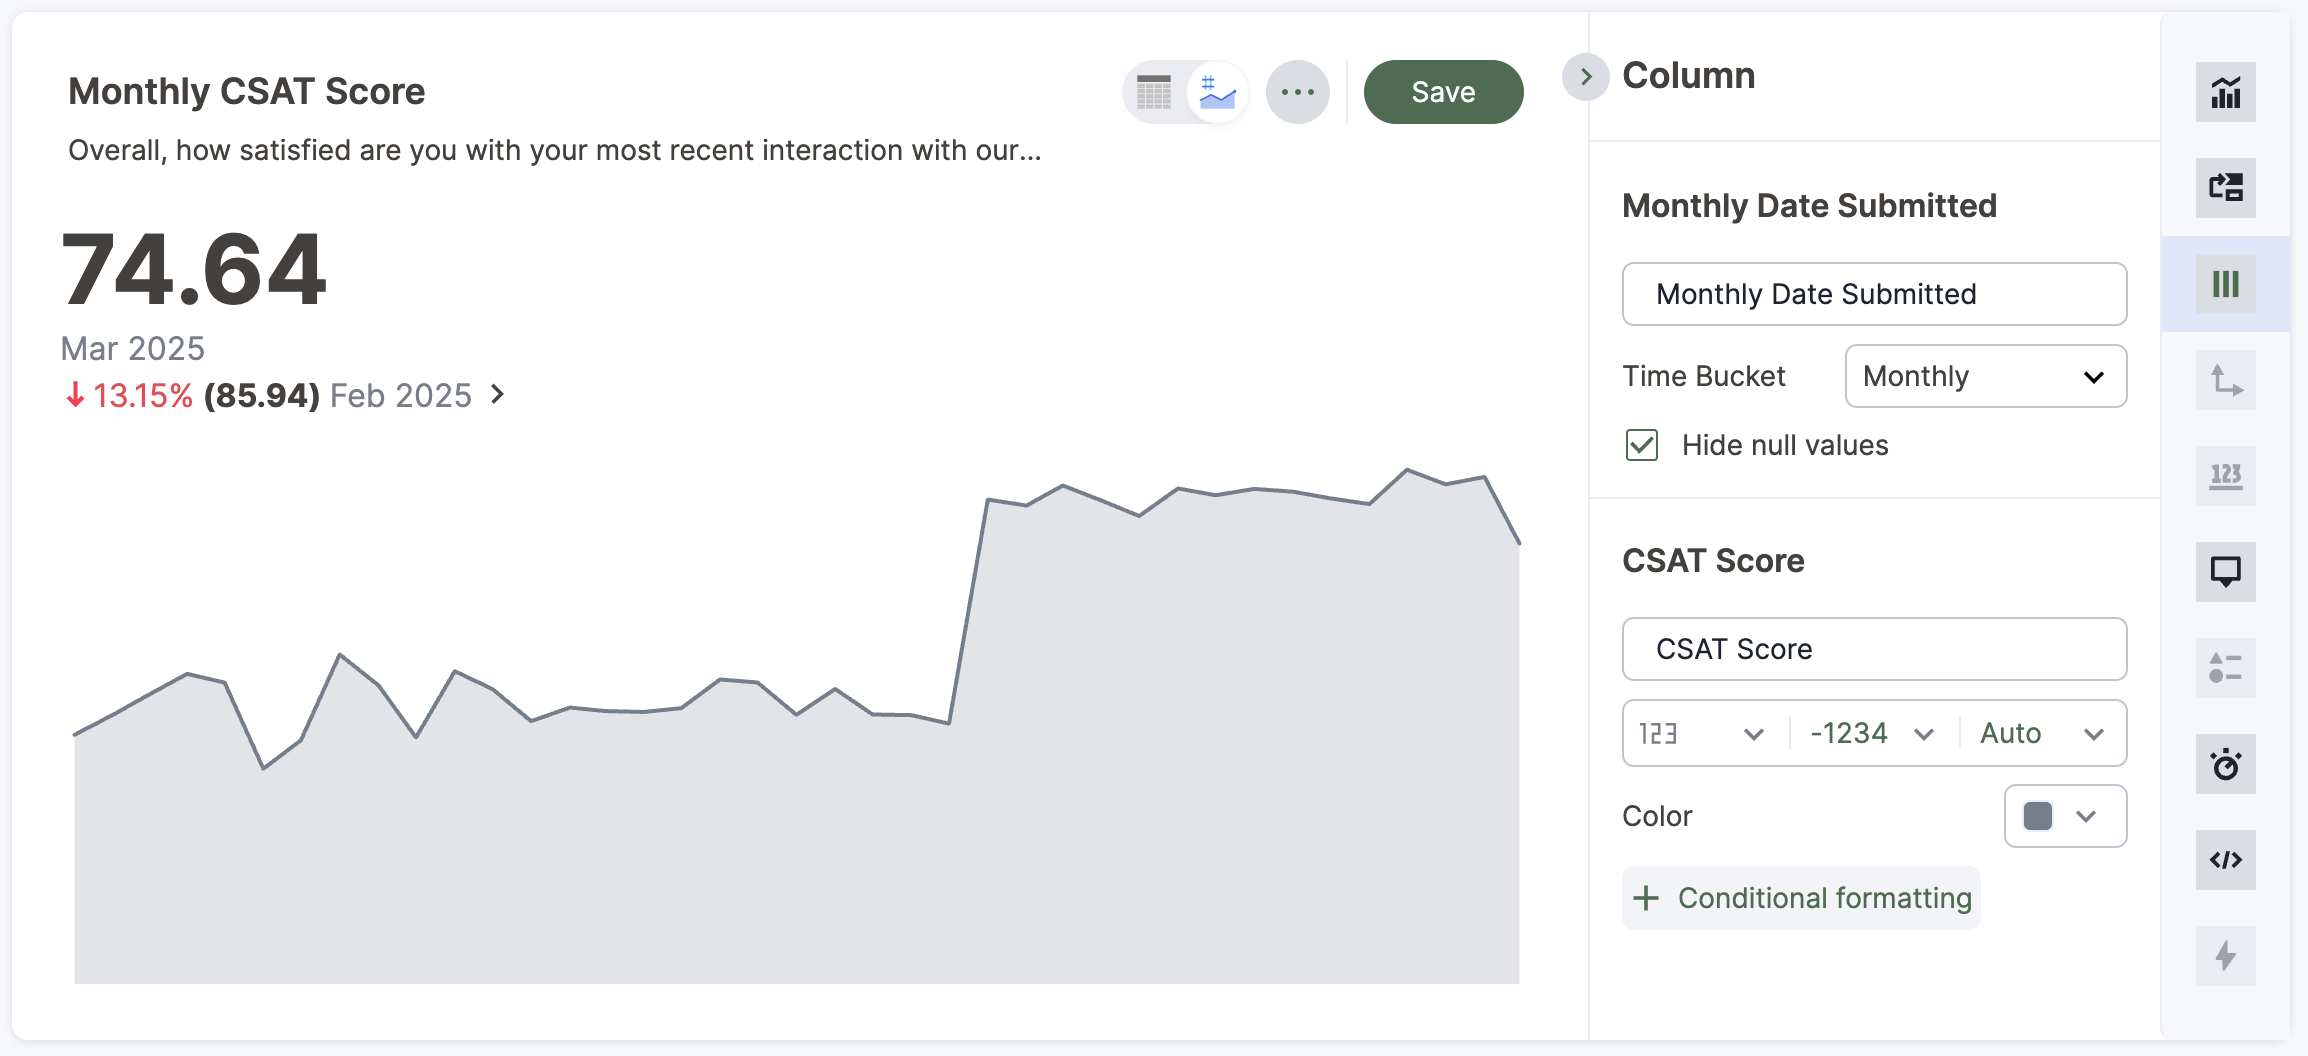Screen dimensions: 2308x1056
Task: Open the code embed icon
Action: (x=2225, y=860)
